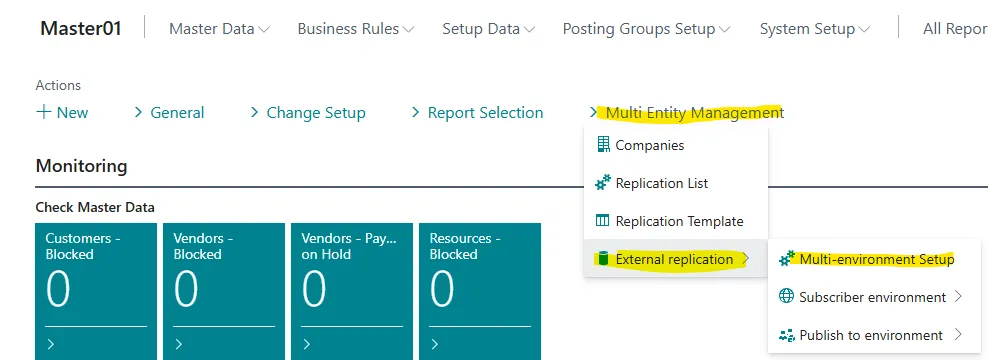Click the green External replication database icon

point(603,258)
